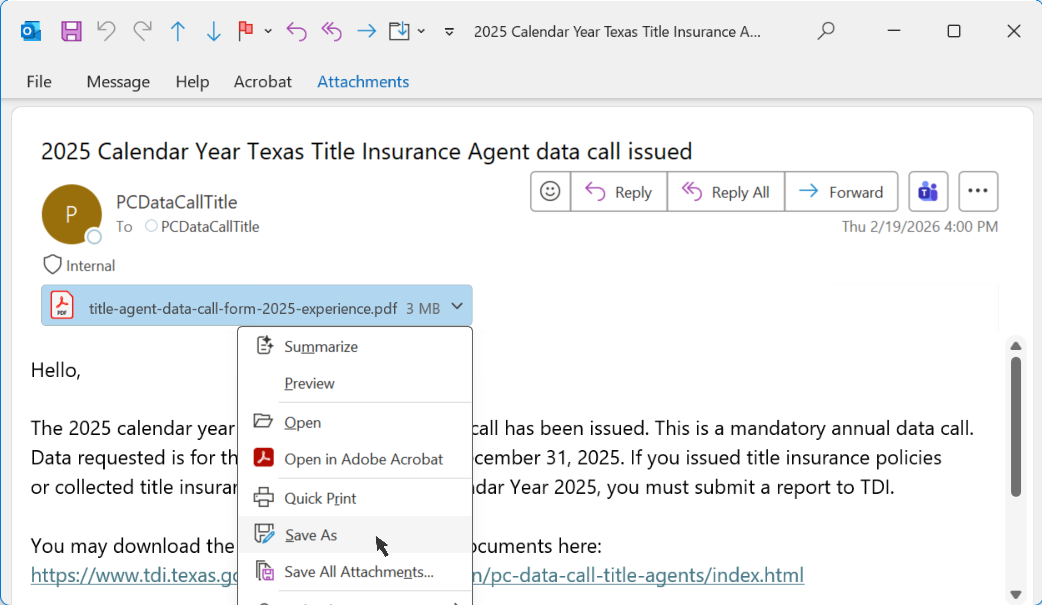Choose Open in Adobe Acrobat menu item
The image size is (1042, 605).
(363, 459)
